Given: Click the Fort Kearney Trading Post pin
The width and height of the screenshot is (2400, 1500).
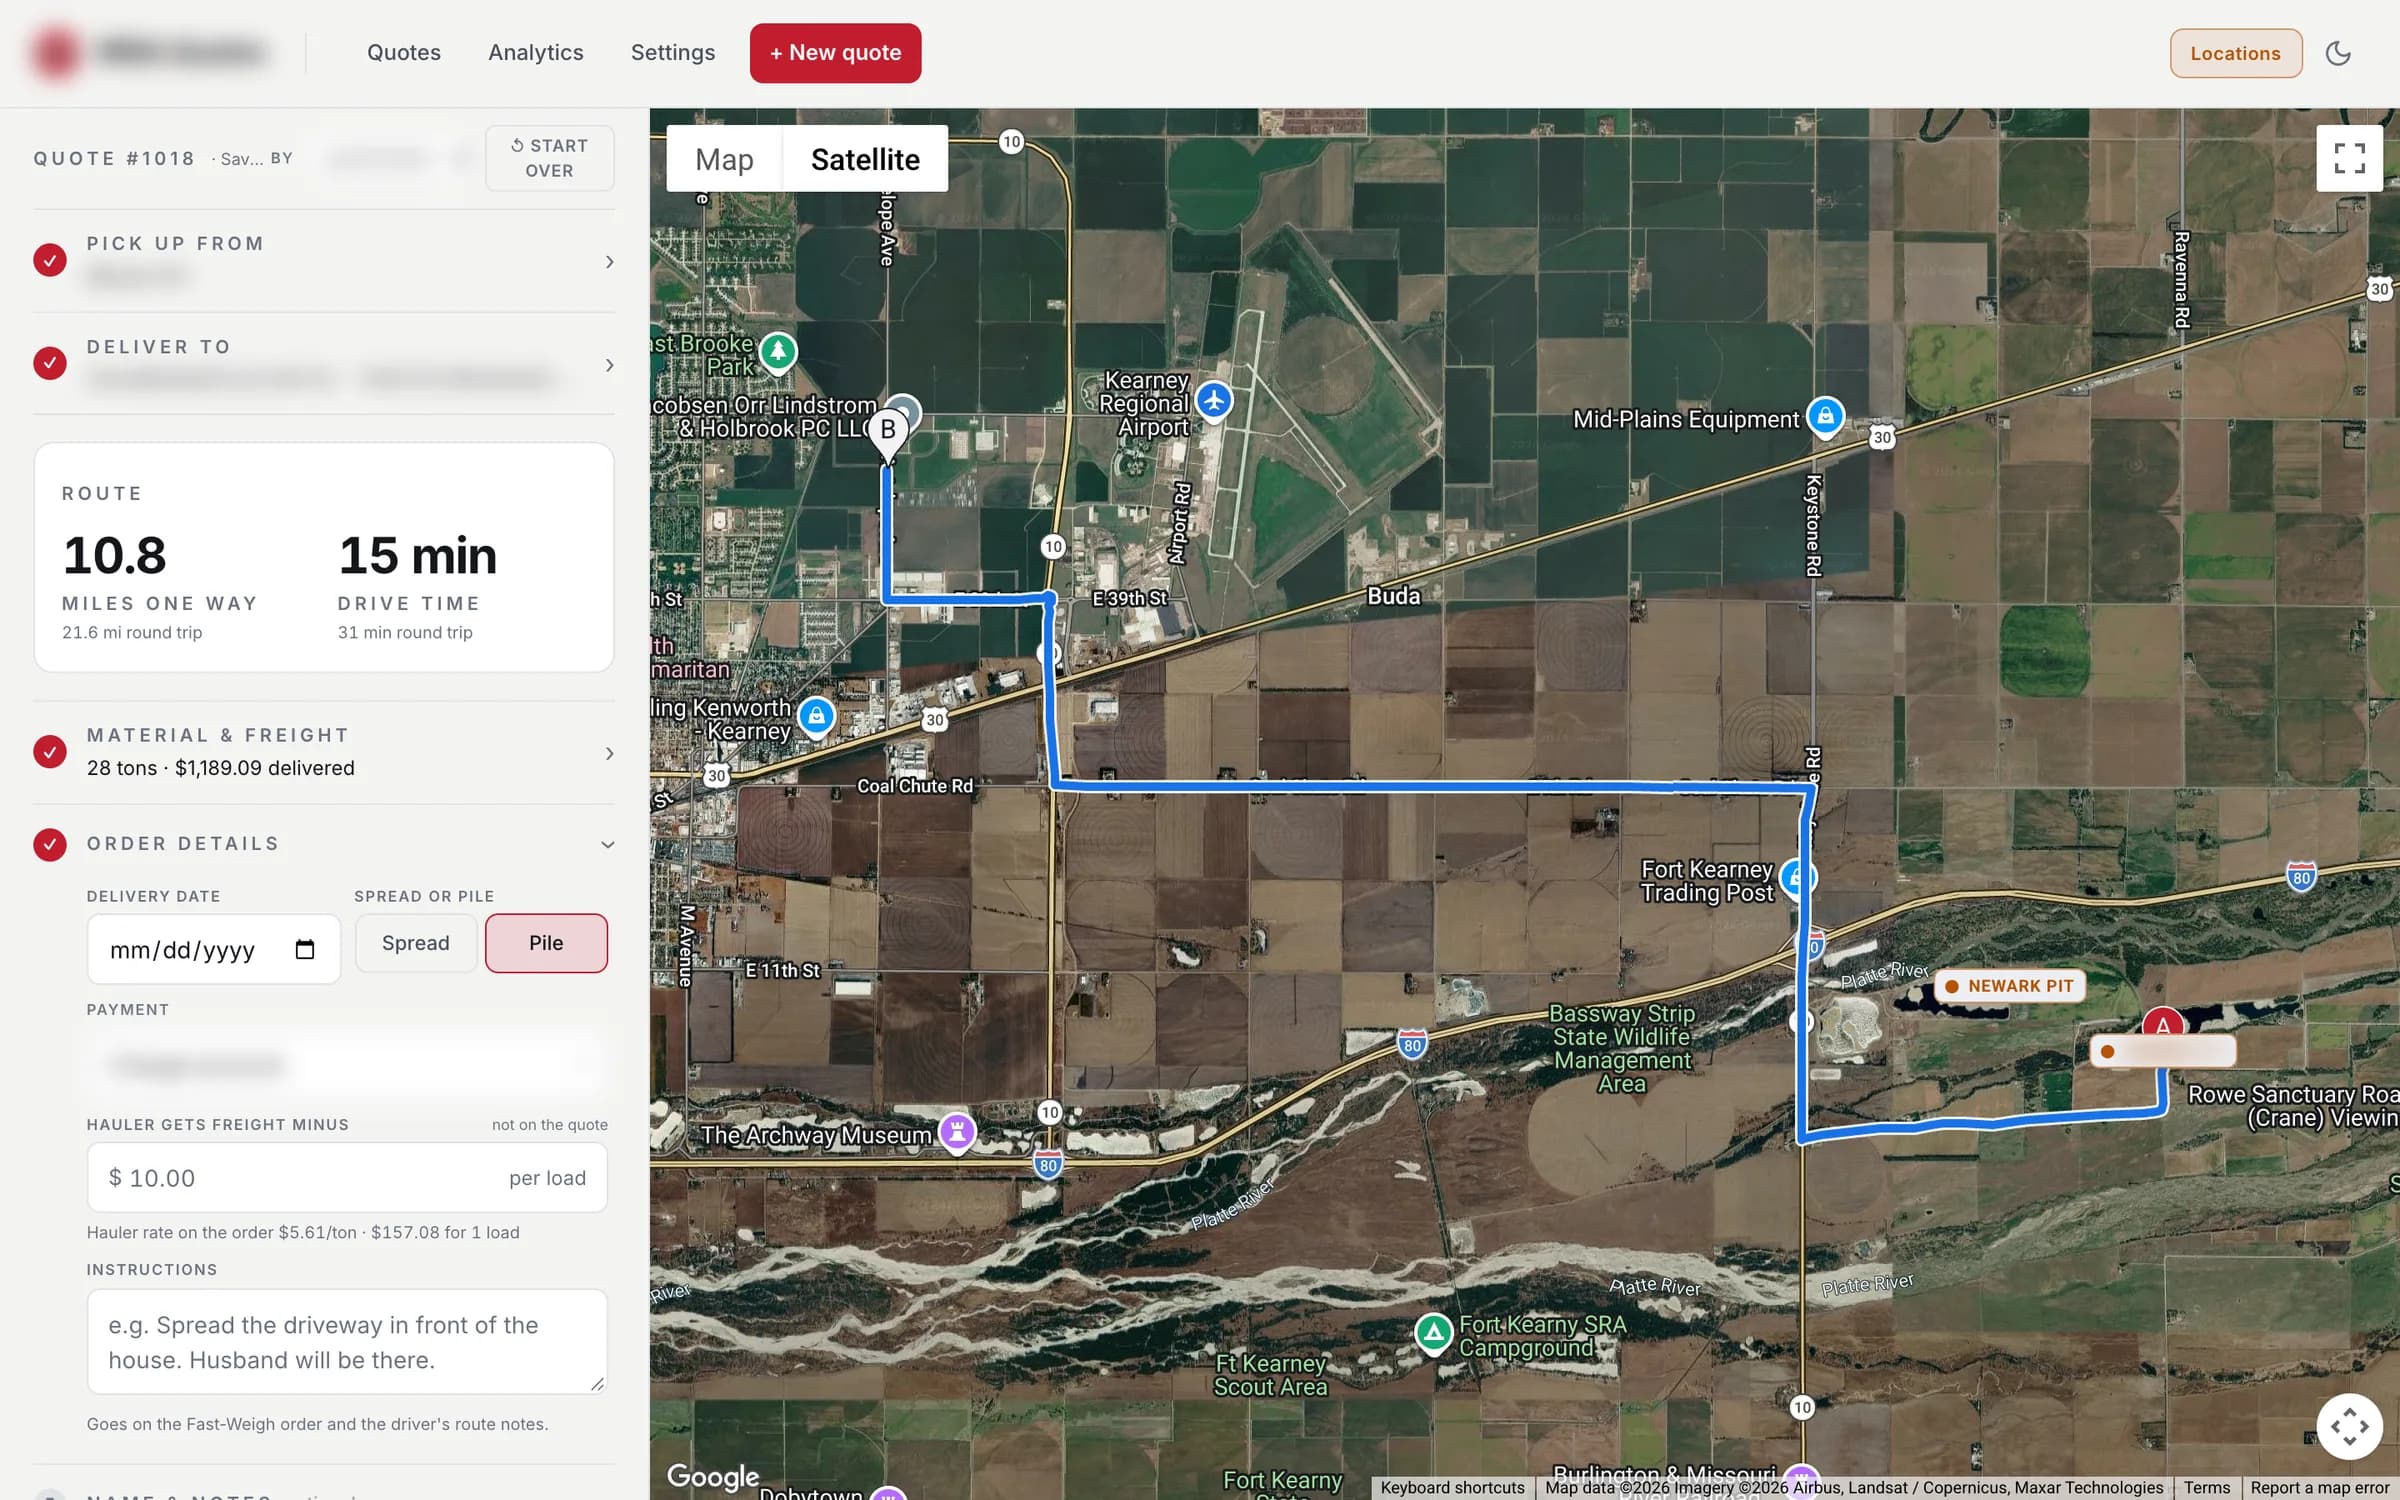Looking at the screenshot, I should (x=1797, y=878).
